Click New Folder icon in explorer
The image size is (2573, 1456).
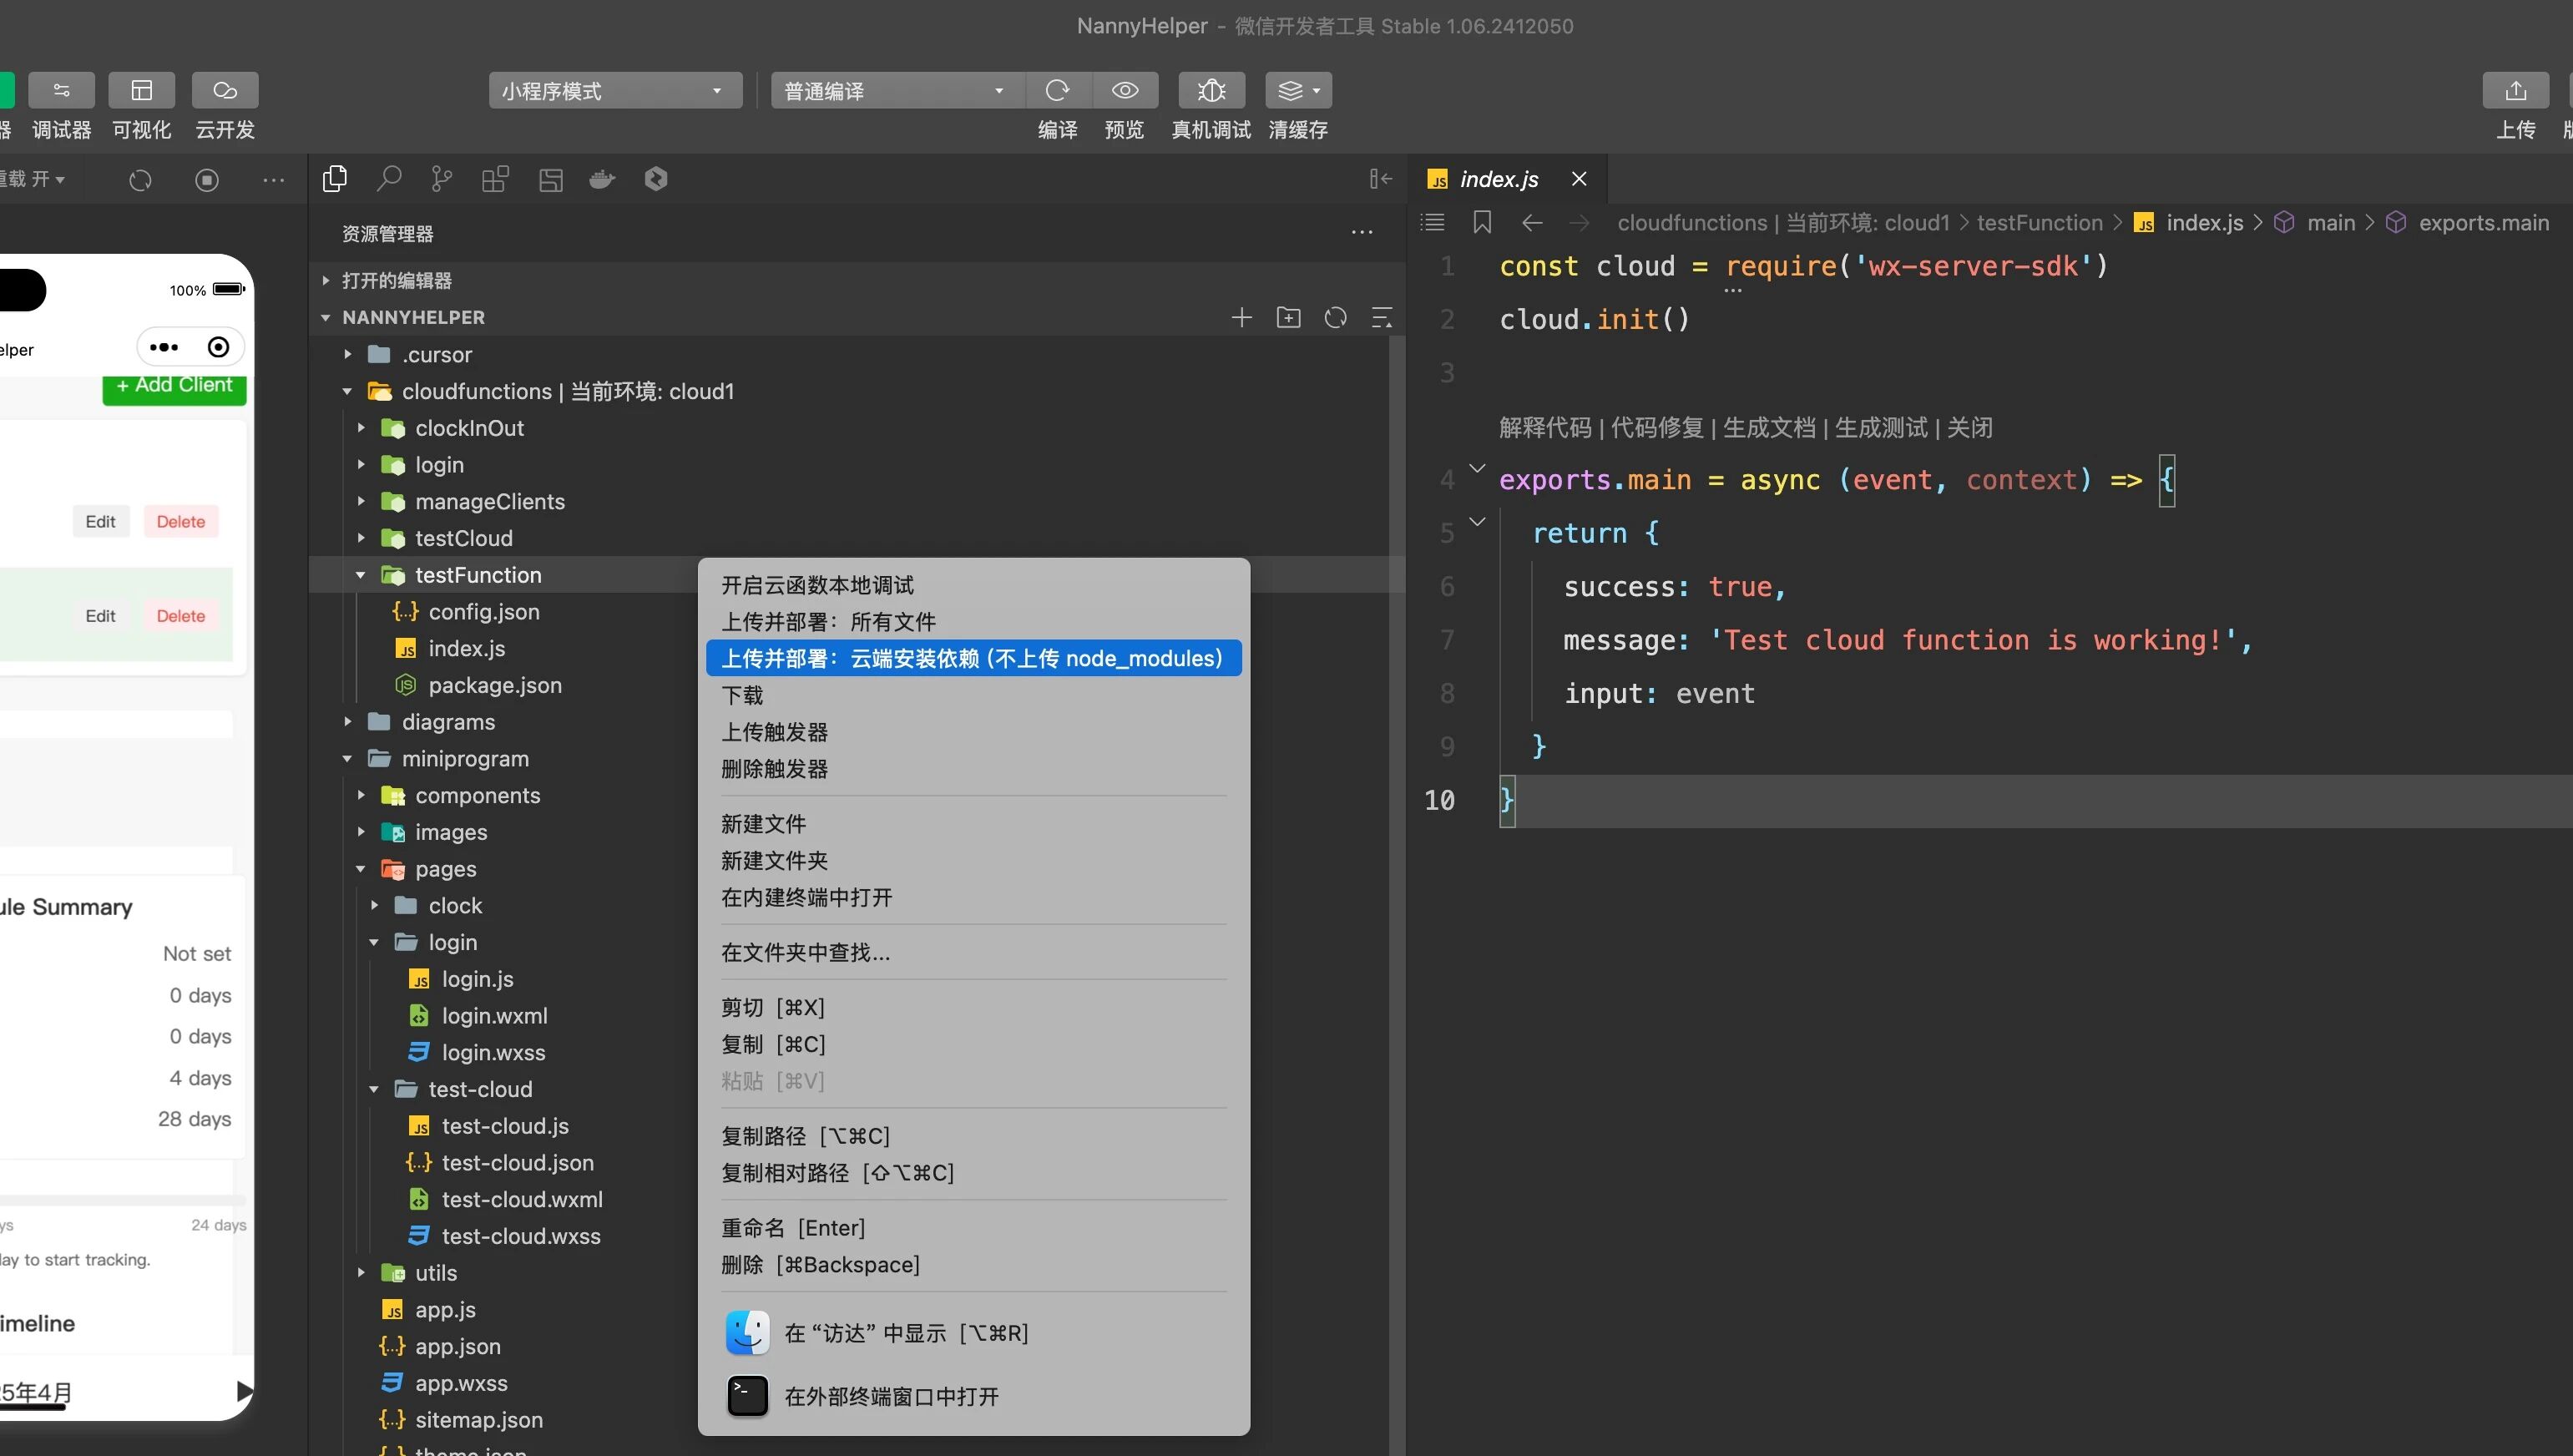point(1288,318)
